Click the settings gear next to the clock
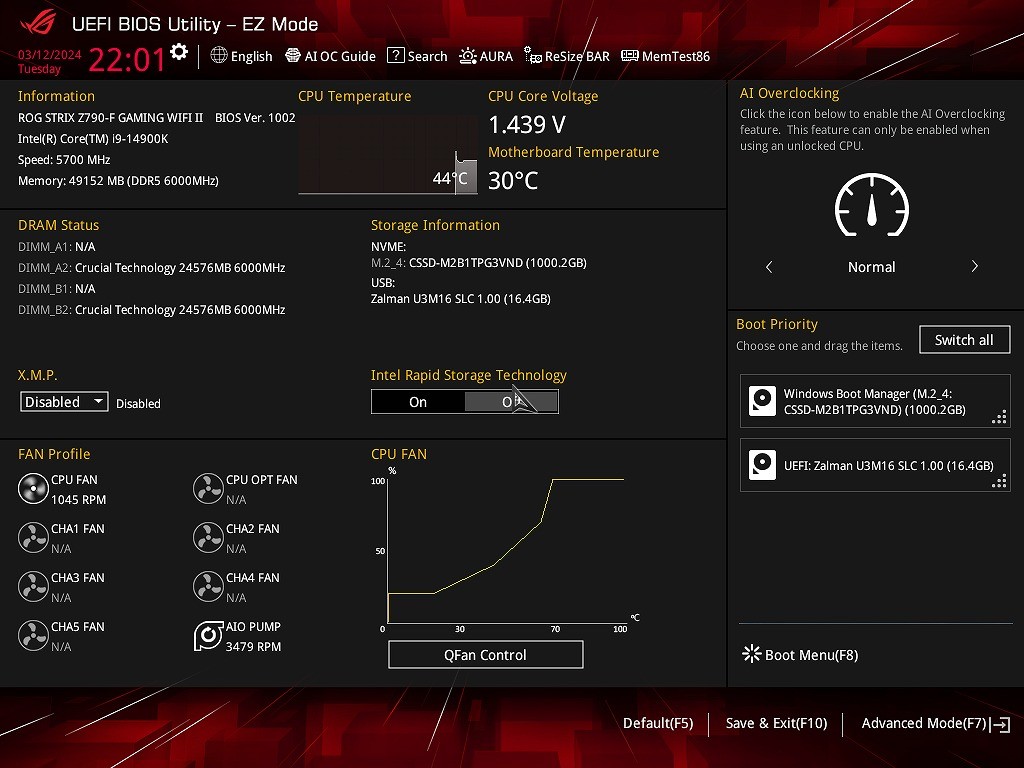This screenshot has height=768, width=1024. click(179, 52)
